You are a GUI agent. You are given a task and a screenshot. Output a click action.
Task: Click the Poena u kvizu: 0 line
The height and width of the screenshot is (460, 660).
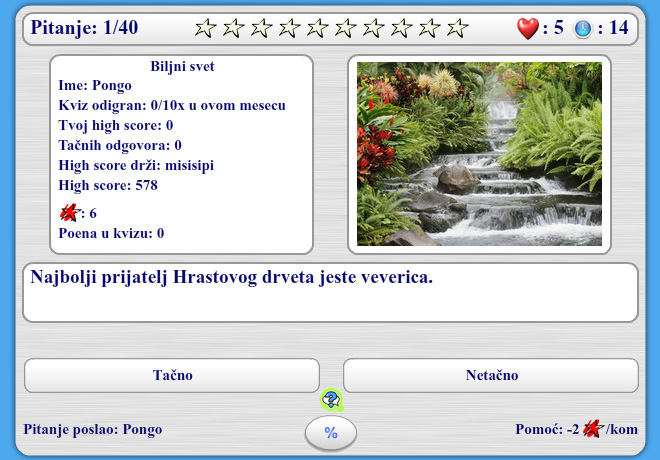point(111,233)
